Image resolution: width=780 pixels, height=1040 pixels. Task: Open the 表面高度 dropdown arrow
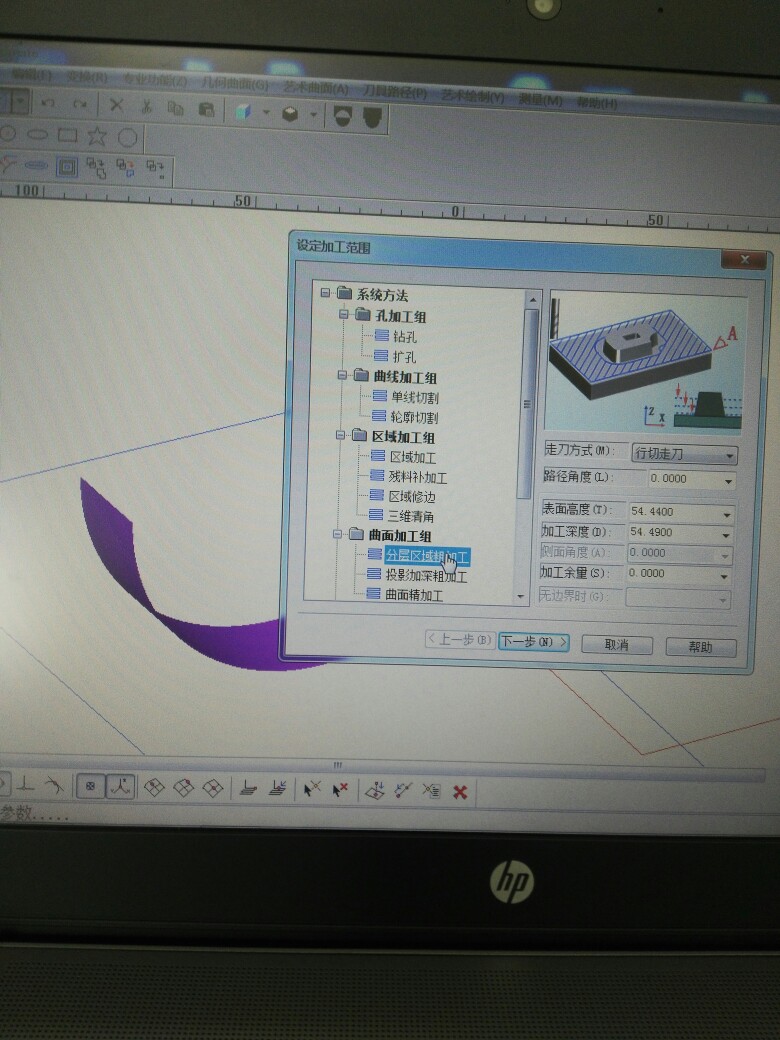727,514
